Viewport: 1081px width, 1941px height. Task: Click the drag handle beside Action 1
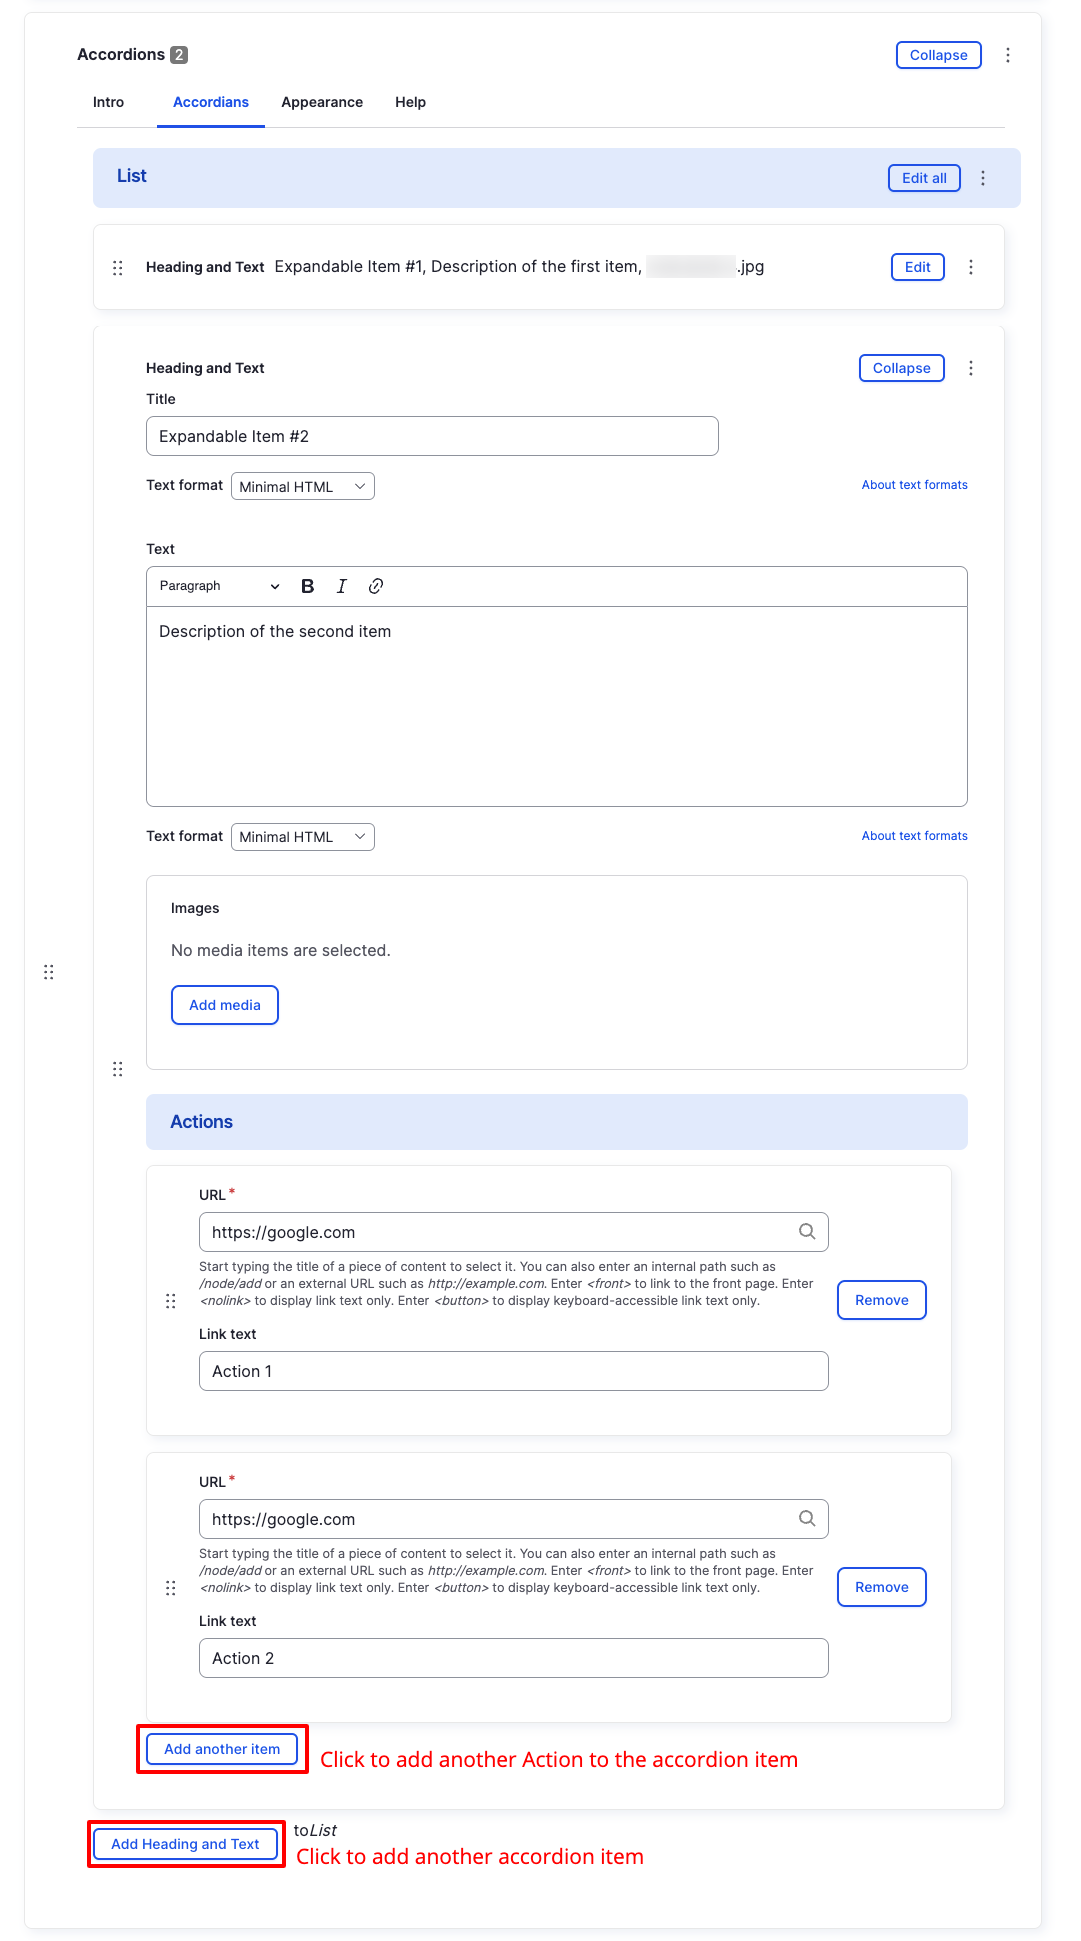170,1300
